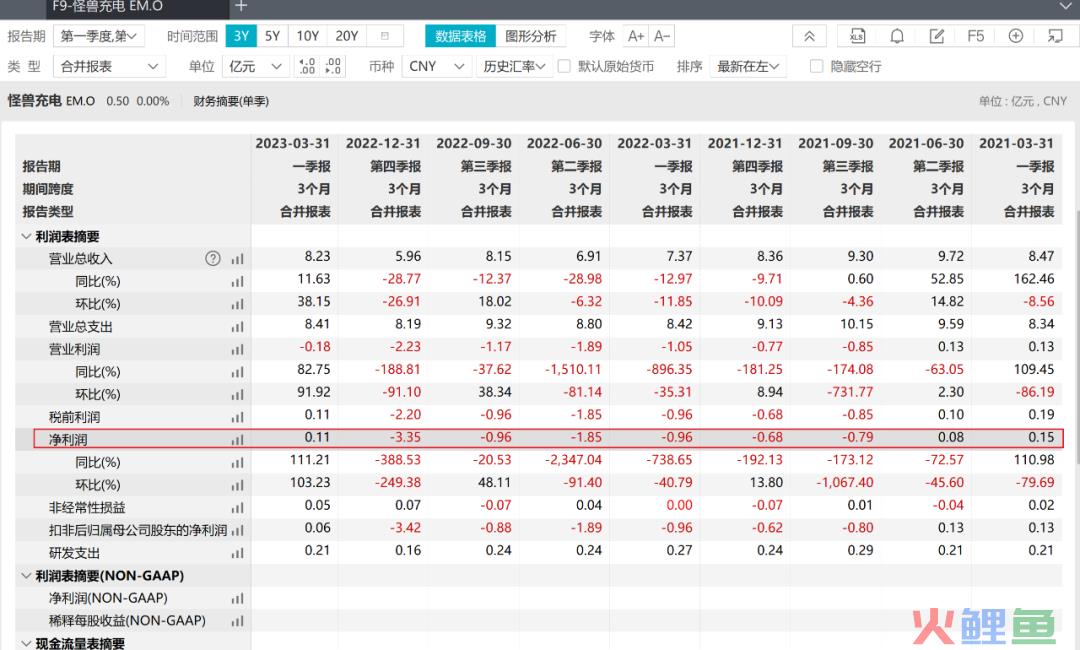Open chart icon for 环比(%) under 营业利润
1080x650 pixels.
click(x=238, y=395)
